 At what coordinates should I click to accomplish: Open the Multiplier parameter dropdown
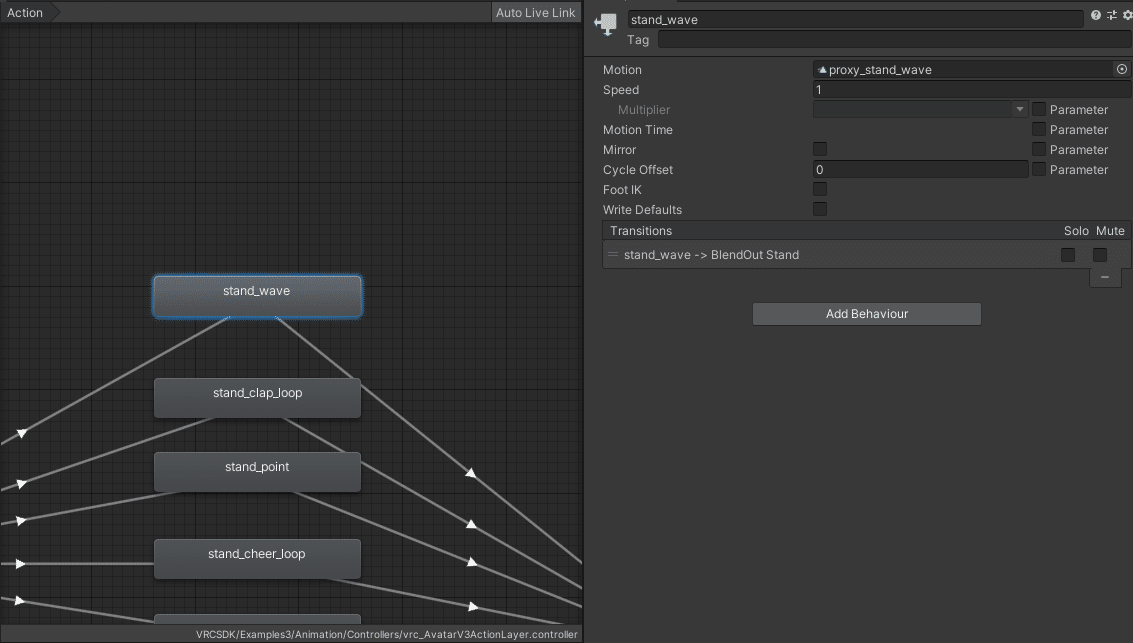[920, 109]
